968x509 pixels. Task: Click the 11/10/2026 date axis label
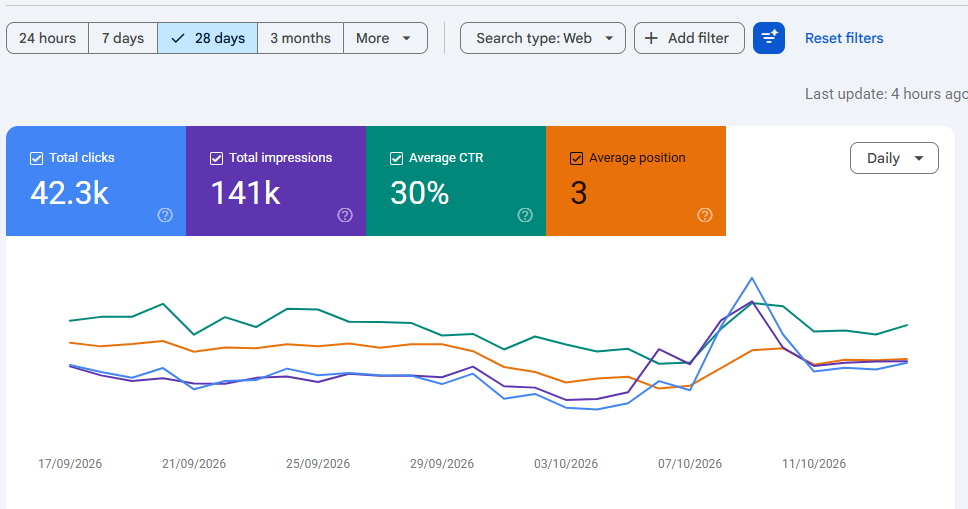(x=814, y=464)
